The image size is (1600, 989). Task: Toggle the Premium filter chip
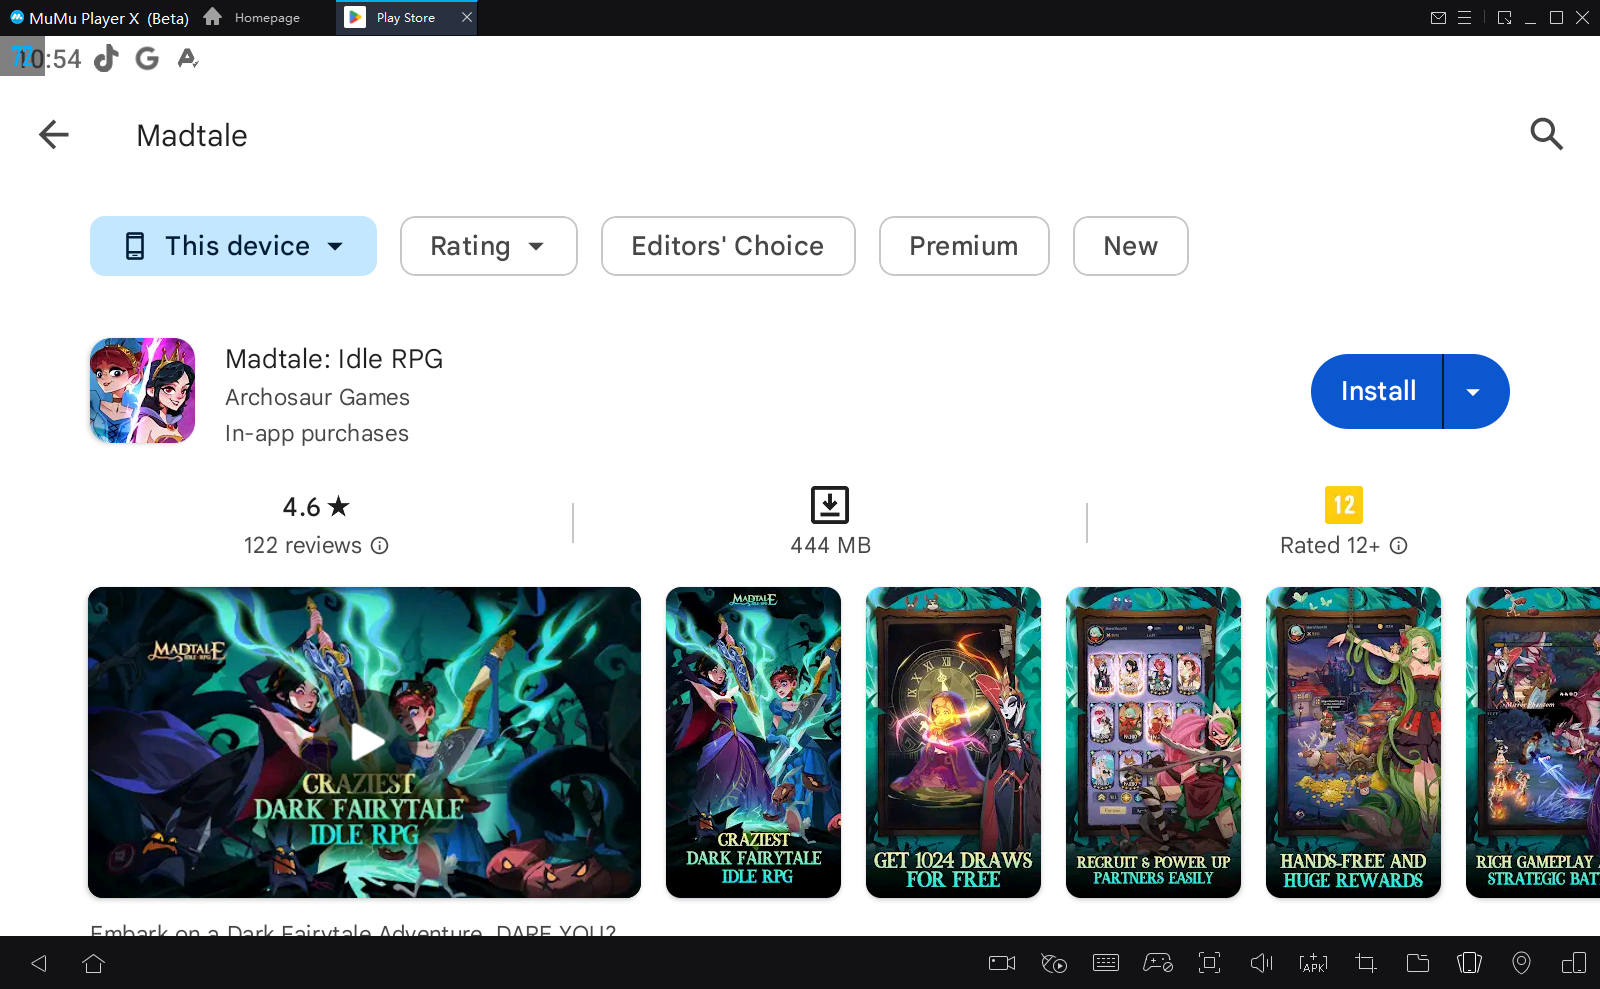click(963, 246)
